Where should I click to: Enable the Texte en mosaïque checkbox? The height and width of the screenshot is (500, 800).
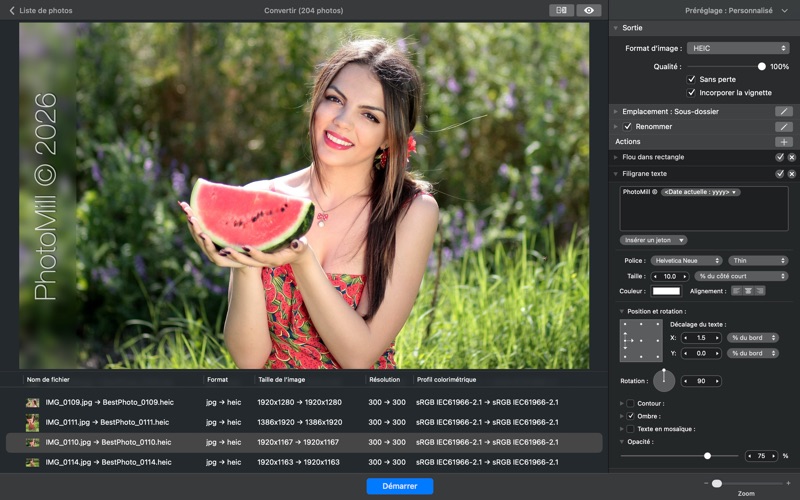pos(630,429)
